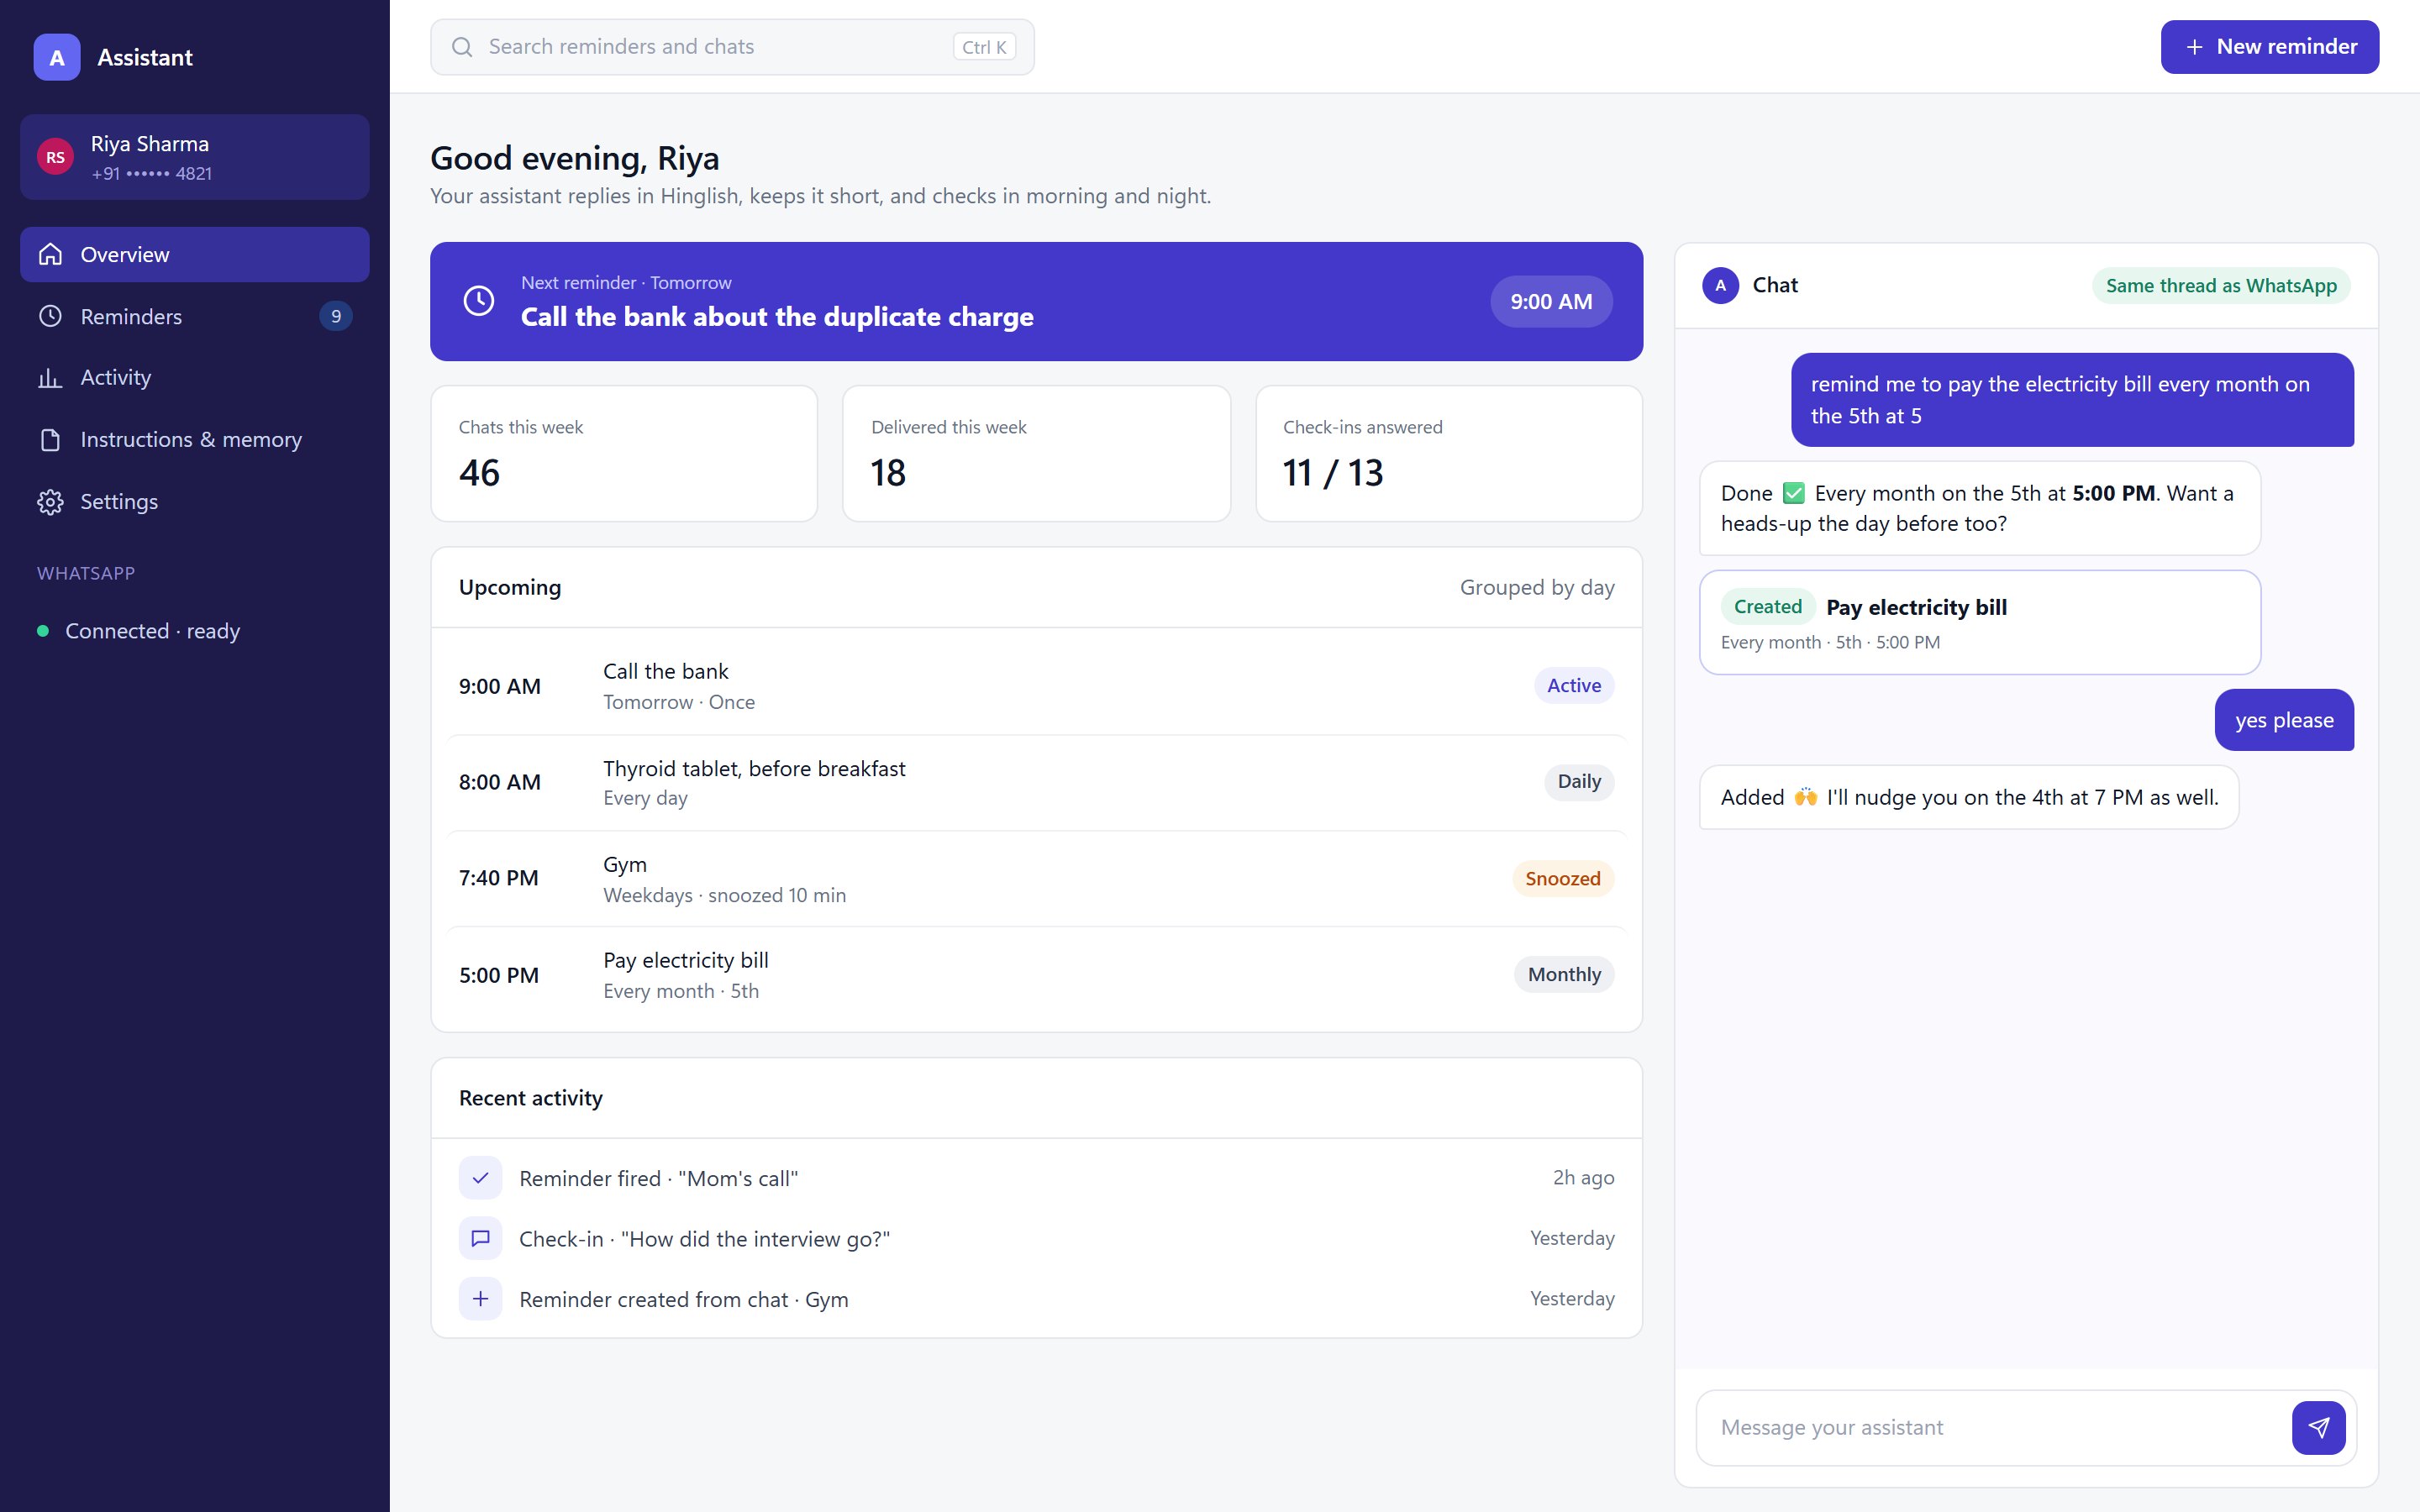Viewport: 2420px width, 1512px height.
Task: Click the 5:00 PM time in Upcoming
Action: tap(499, 976)
